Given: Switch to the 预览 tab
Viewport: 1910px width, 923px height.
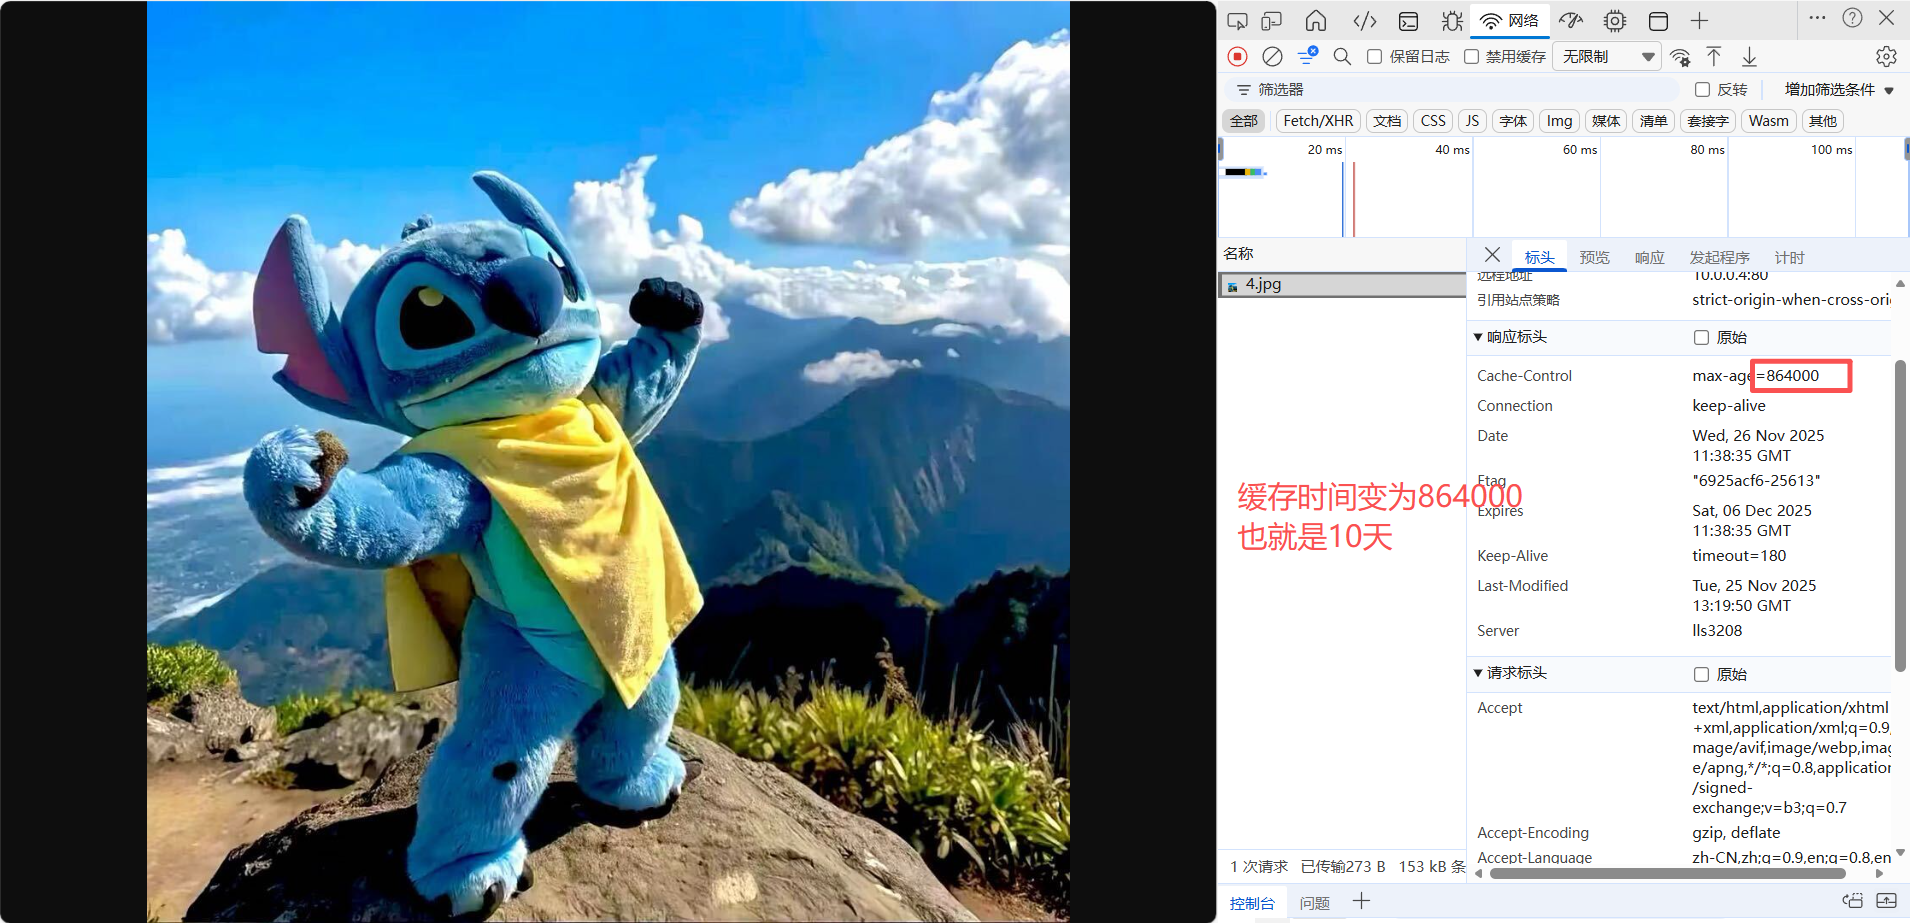Looking at the screenshot, I should pyautogui.click(x=1594, y=257).
